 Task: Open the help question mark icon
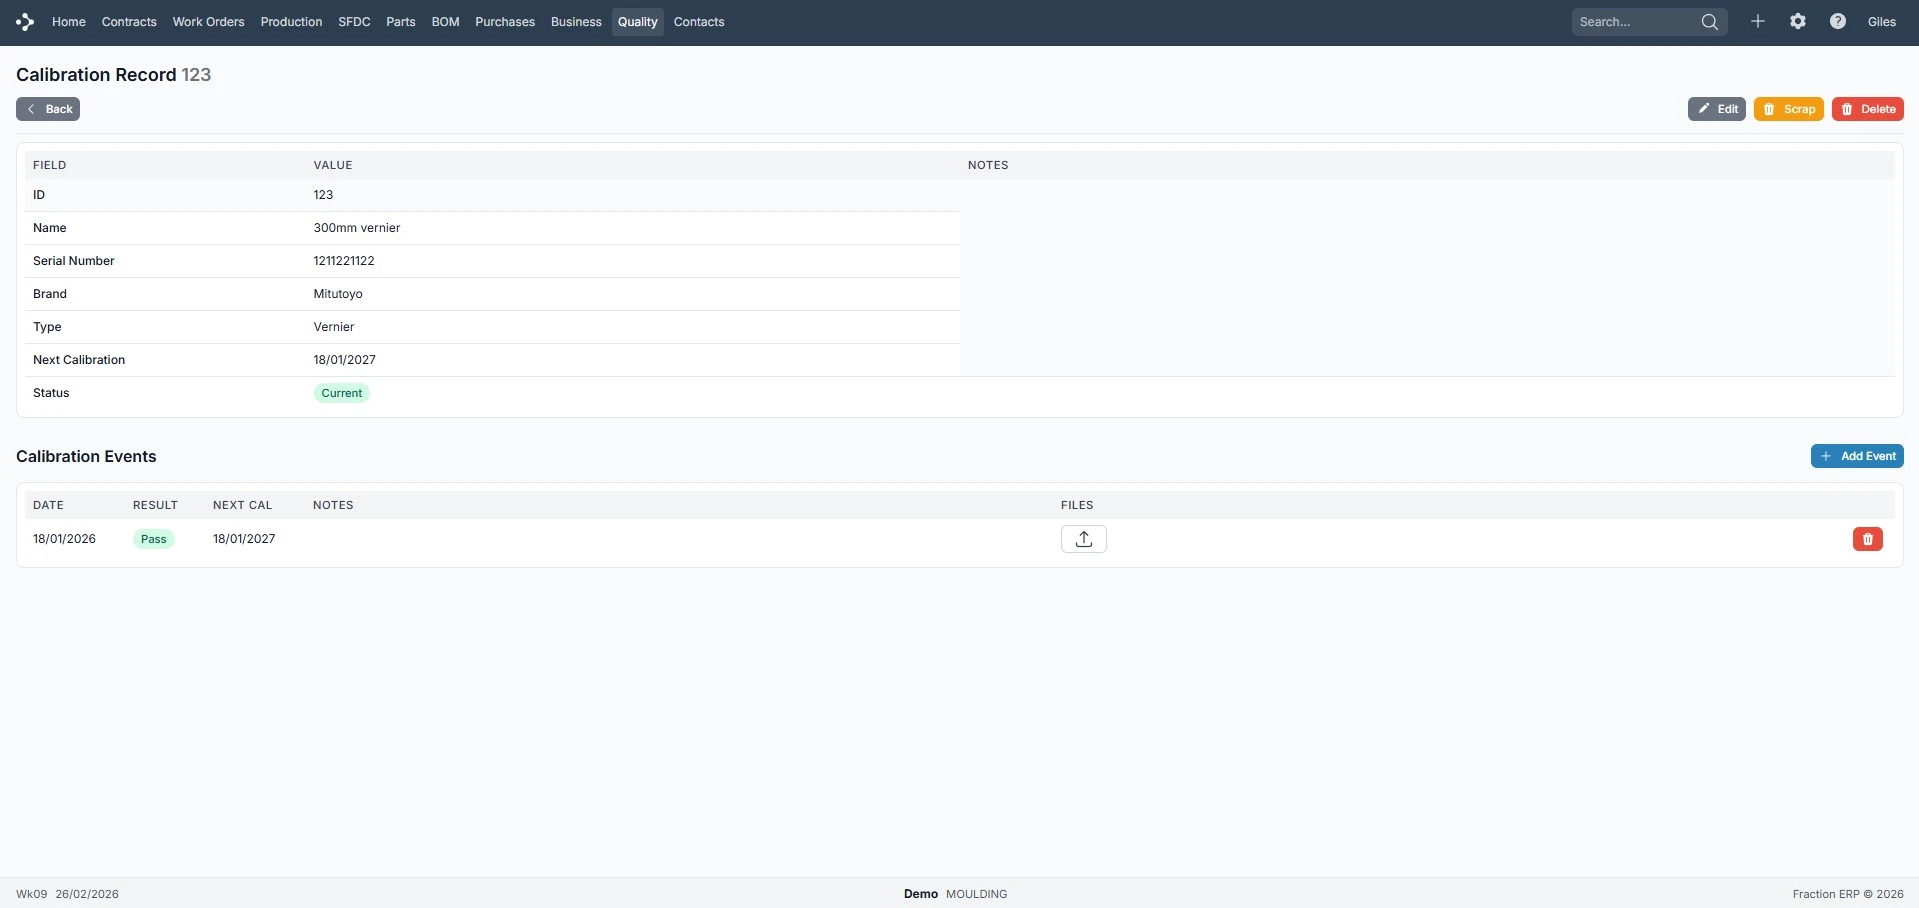tap(1837, 22)
